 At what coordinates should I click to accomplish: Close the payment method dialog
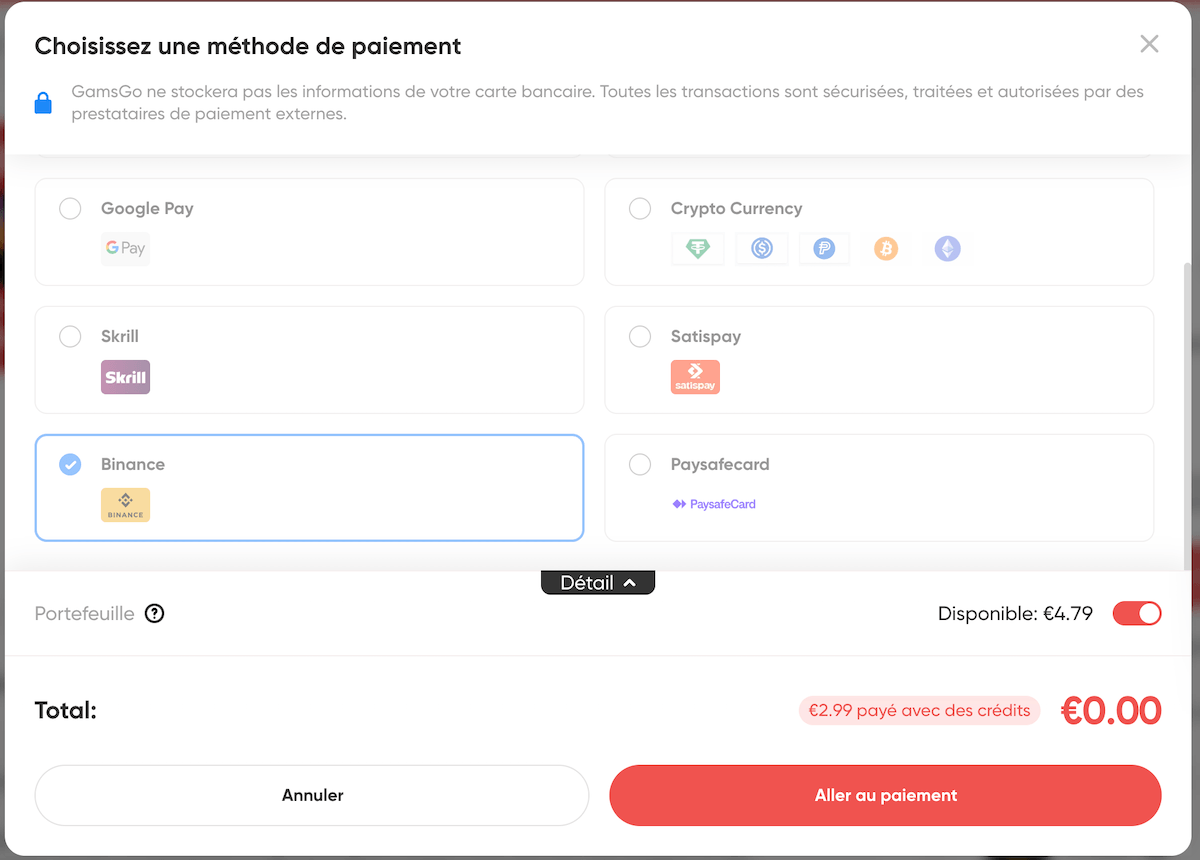point(1149,44)
